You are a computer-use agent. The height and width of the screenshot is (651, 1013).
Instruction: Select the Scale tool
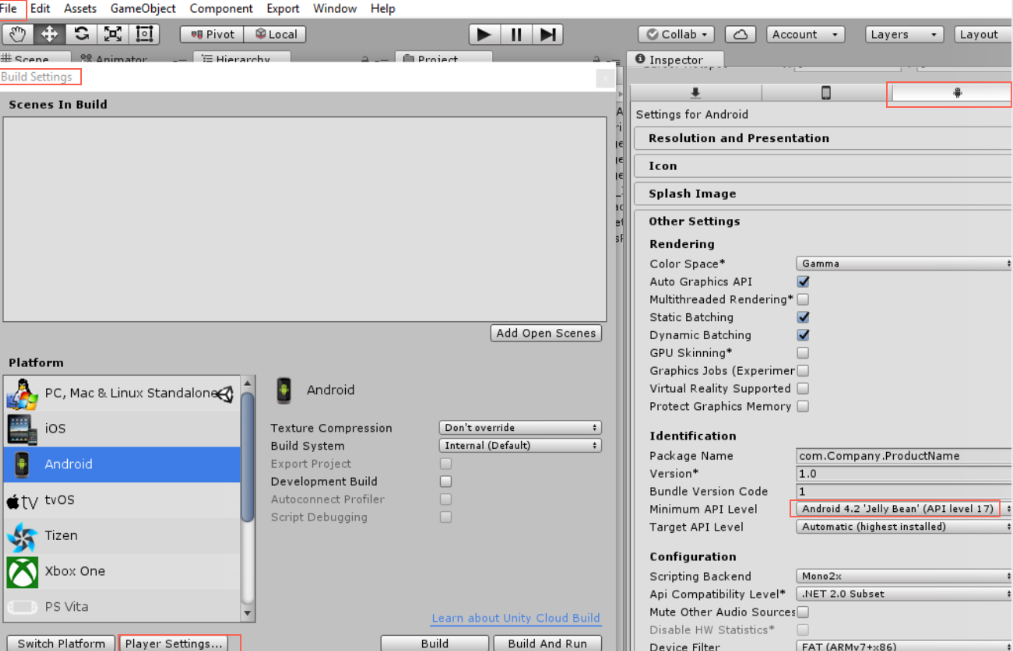pos(112,34)
